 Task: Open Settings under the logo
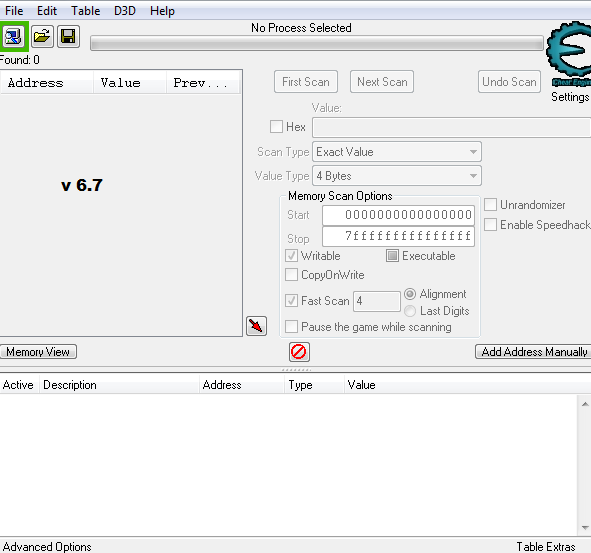point(570,97)
